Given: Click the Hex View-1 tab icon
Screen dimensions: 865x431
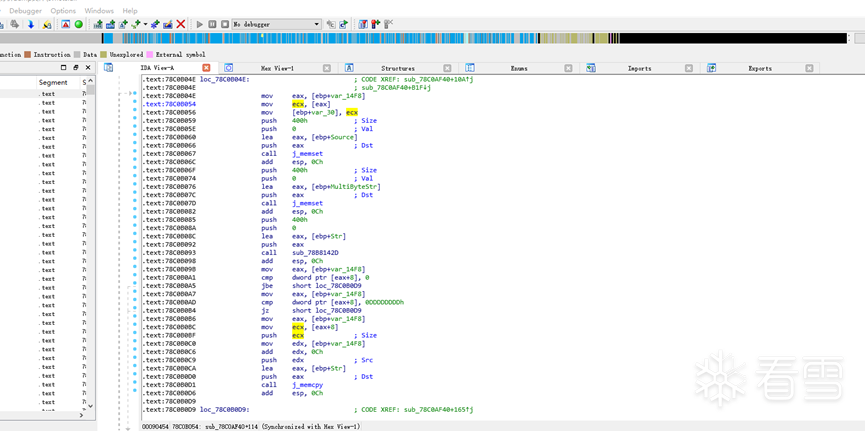Looking at the screenshot, I should coord(229,68).
